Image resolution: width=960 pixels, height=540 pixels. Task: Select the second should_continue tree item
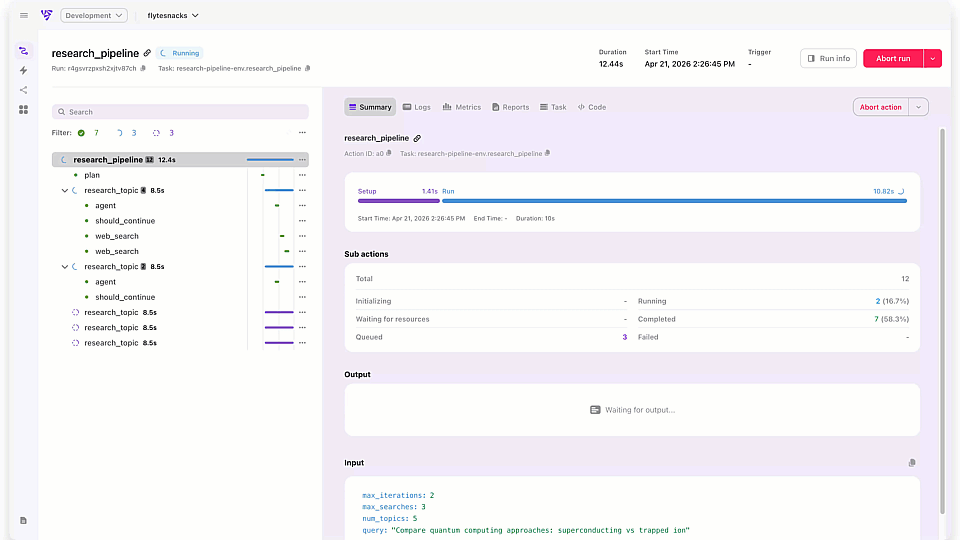click(x=125, y=297)
